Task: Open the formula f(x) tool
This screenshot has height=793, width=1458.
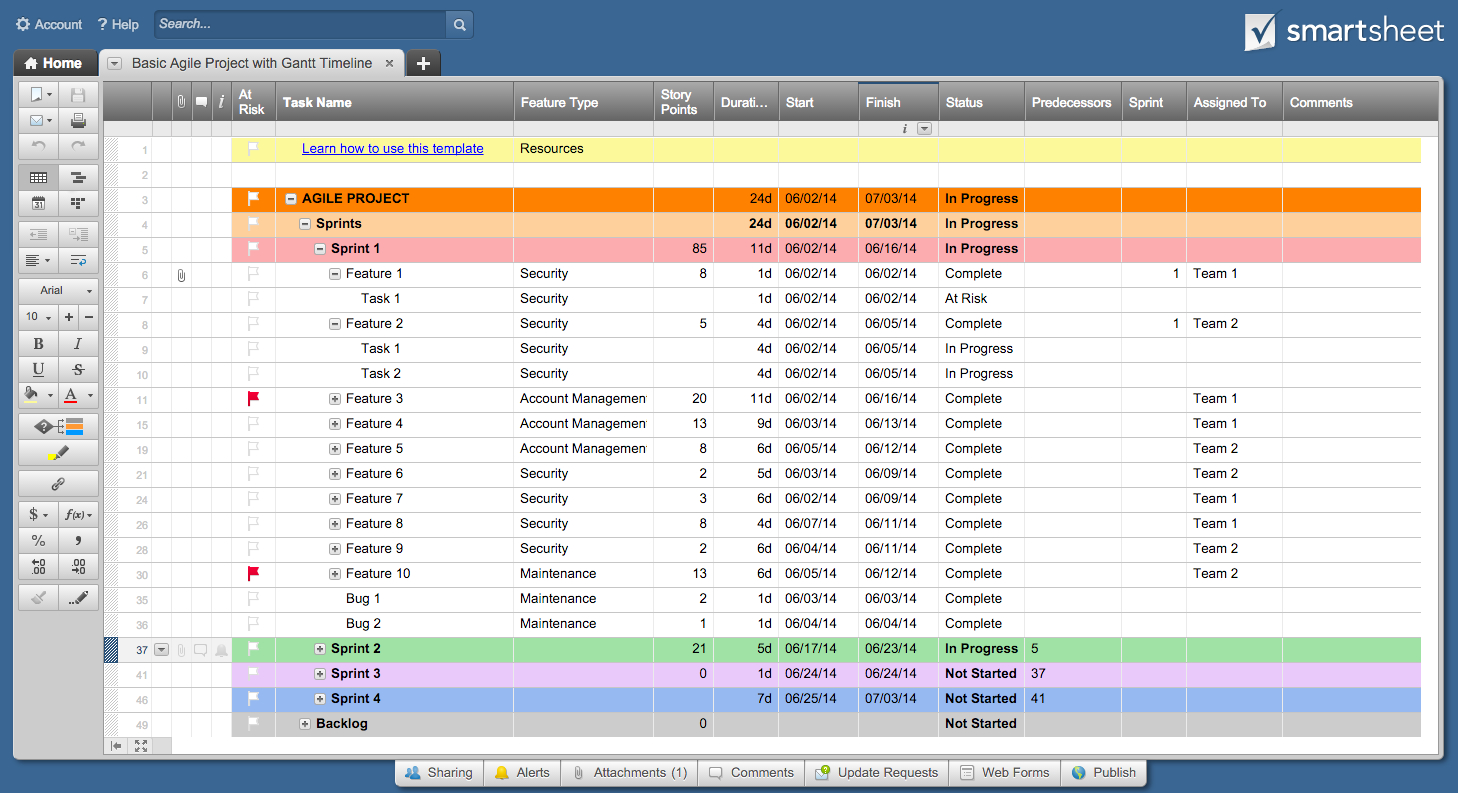Action: tap(77, 514)
